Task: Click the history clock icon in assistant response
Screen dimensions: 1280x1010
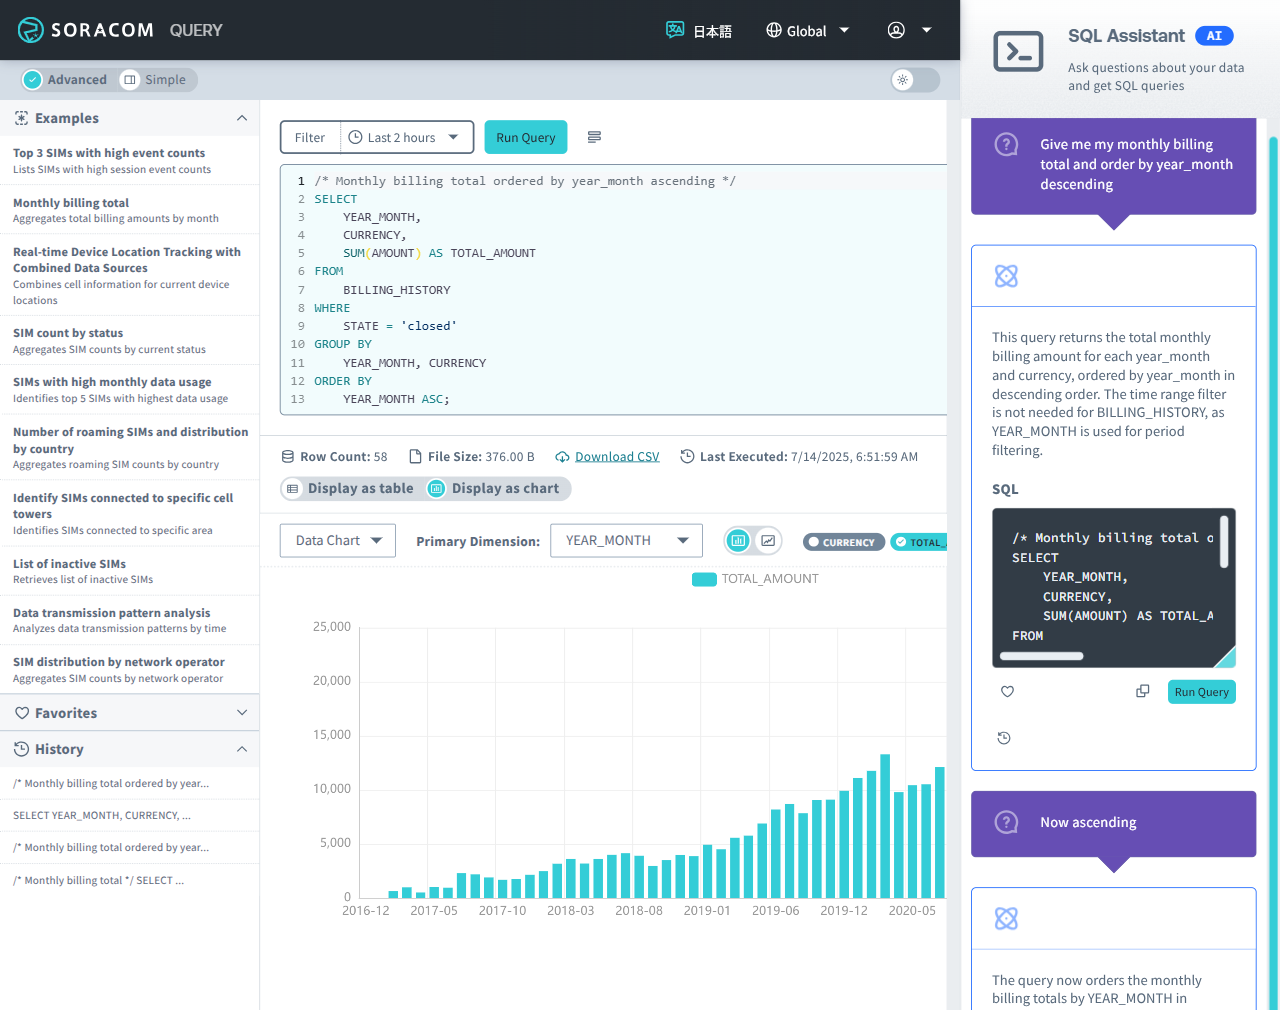Action: pyautogui.click(x=1004, y=738)
